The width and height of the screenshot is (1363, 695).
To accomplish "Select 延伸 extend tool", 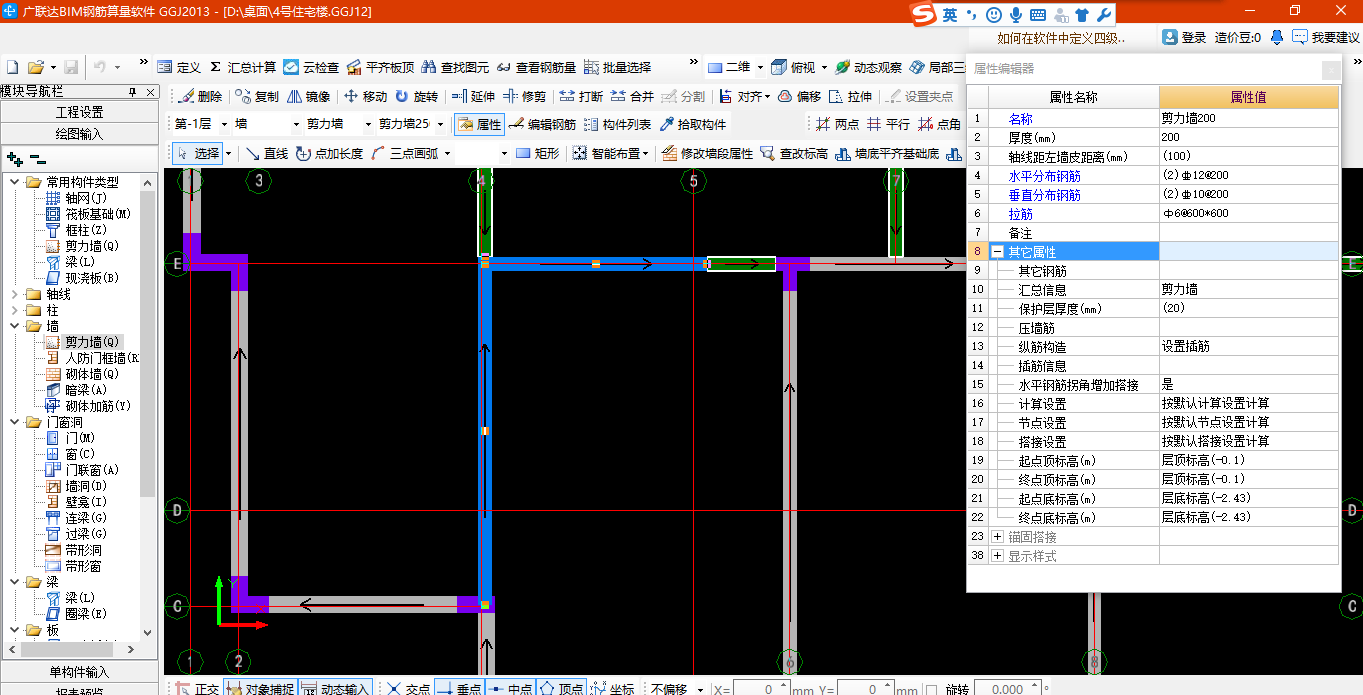I will pos(473,97).
